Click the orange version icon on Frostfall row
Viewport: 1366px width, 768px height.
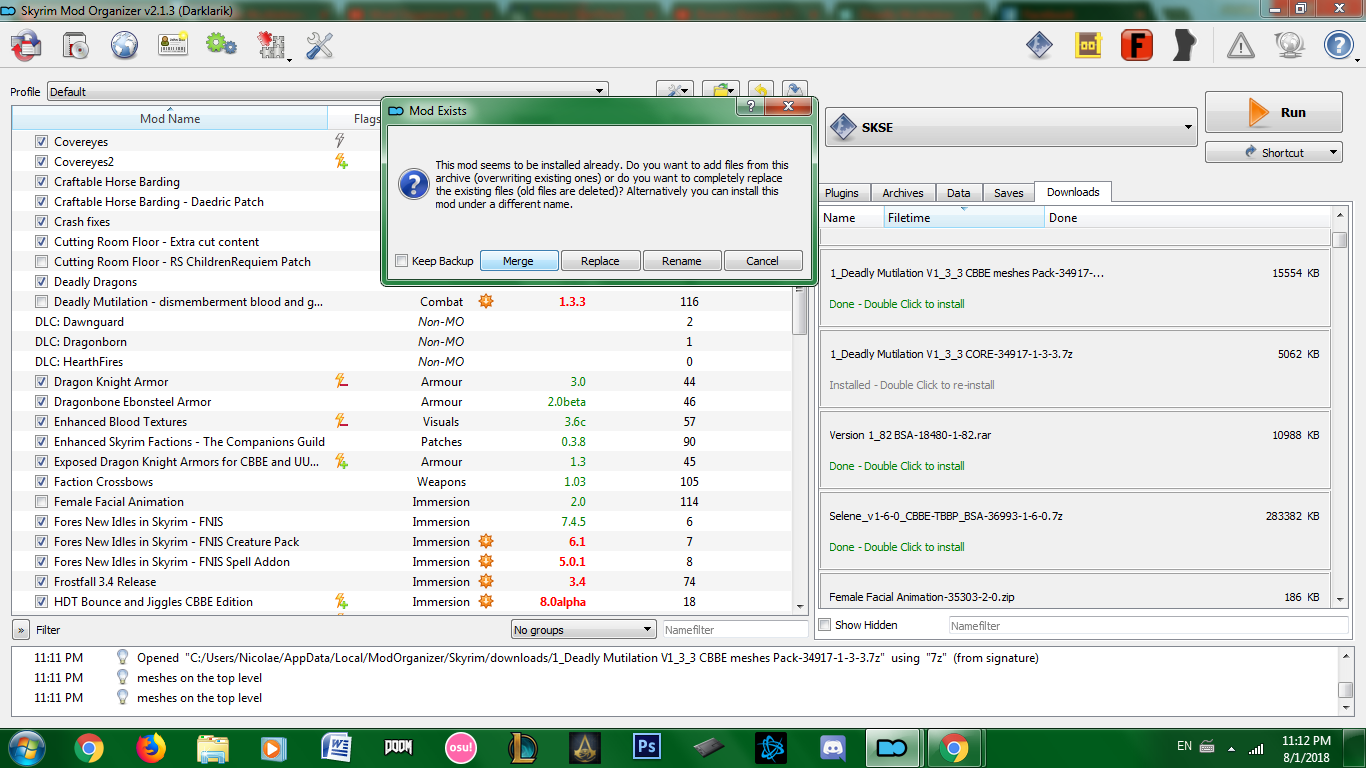(x=486, y=581)
